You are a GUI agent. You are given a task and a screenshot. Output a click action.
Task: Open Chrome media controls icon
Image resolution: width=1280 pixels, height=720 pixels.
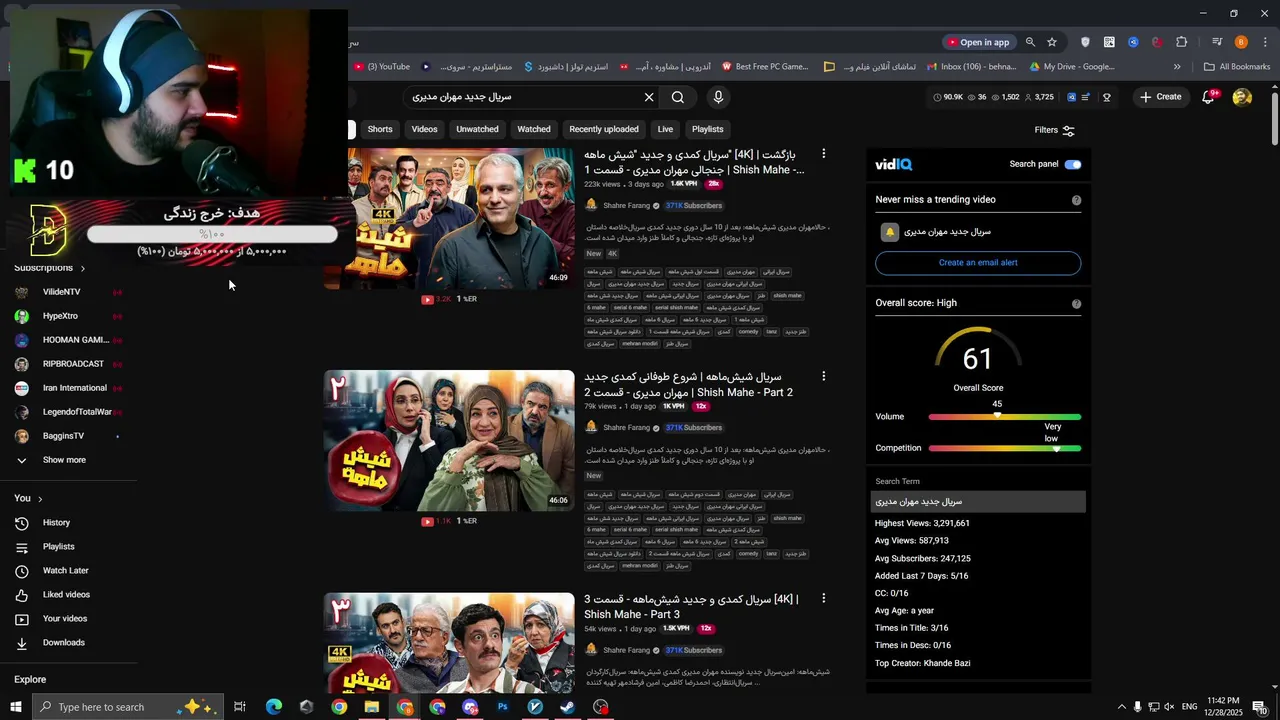[1217, 42]
